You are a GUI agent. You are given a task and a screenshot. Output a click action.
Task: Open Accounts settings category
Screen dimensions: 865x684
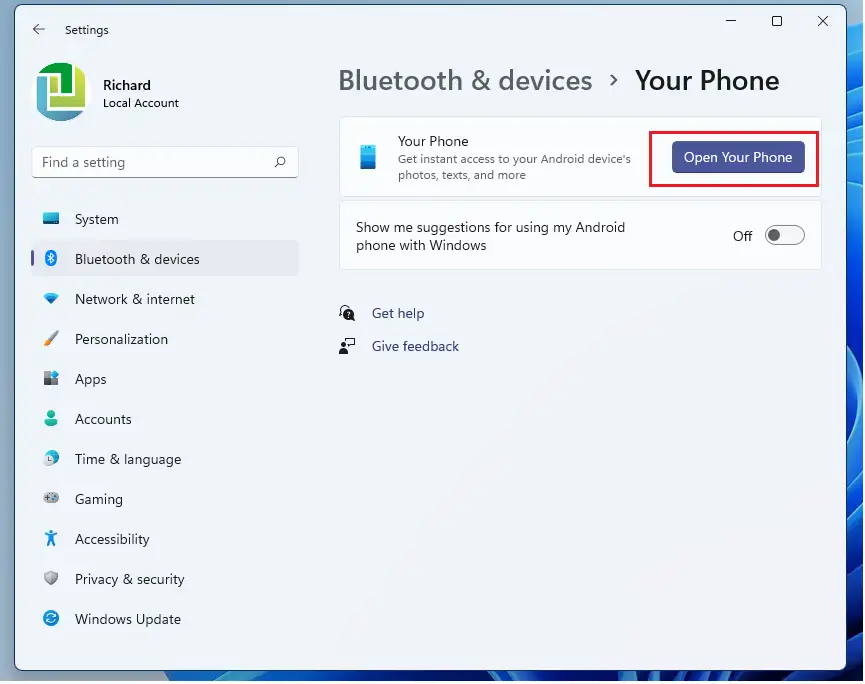165,419
